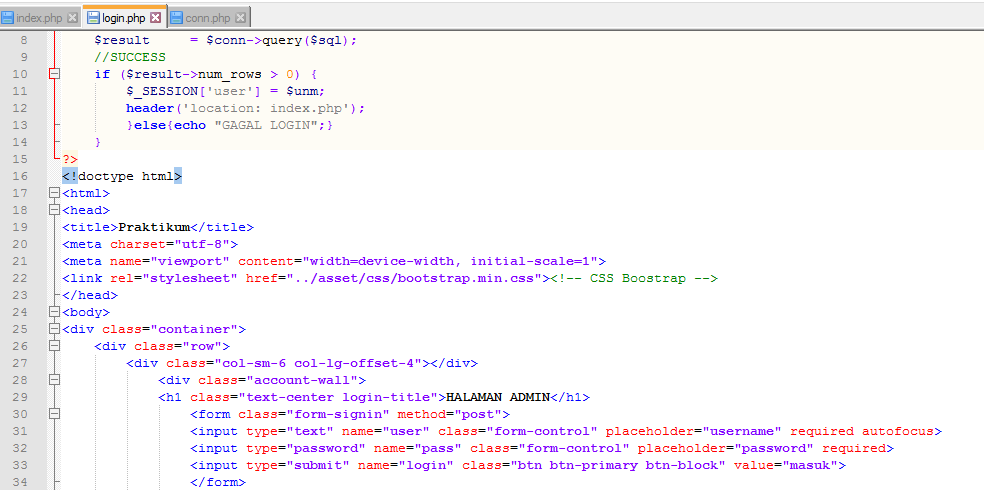The image size is (984, 490).
Task: Collapse the container div fold on line 25
Action: 55,328
